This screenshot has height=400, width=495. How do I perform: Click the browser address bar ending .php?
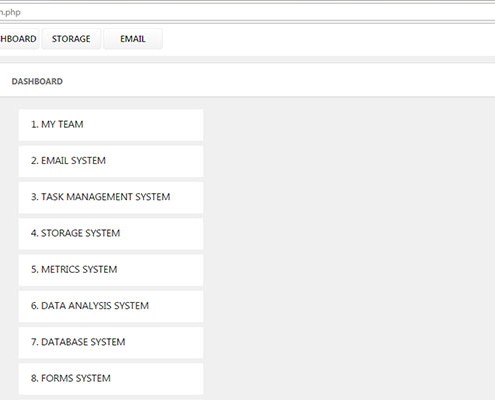click(247, 12)
